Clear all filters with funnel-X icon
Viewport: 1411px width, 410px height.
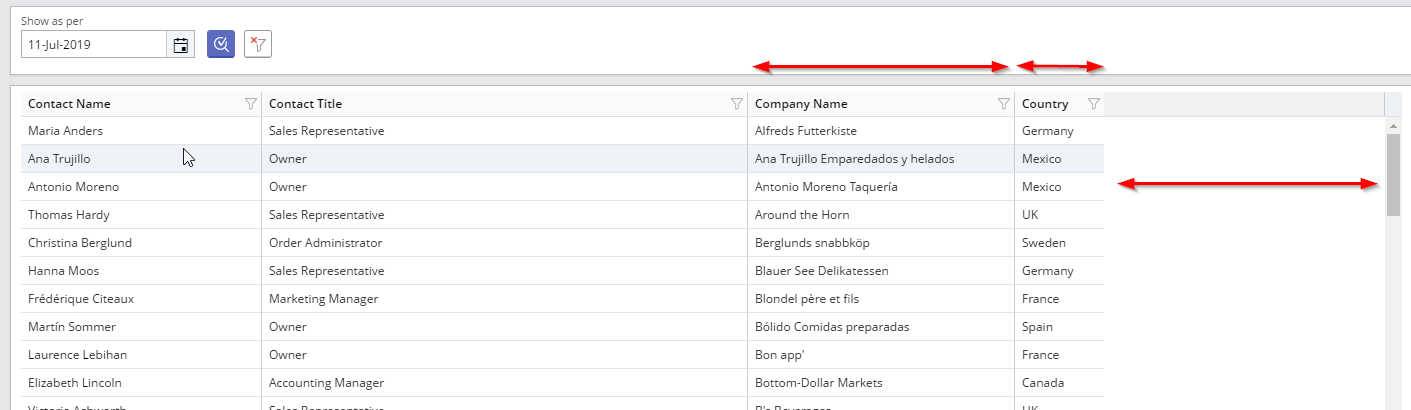pos(258,45)
